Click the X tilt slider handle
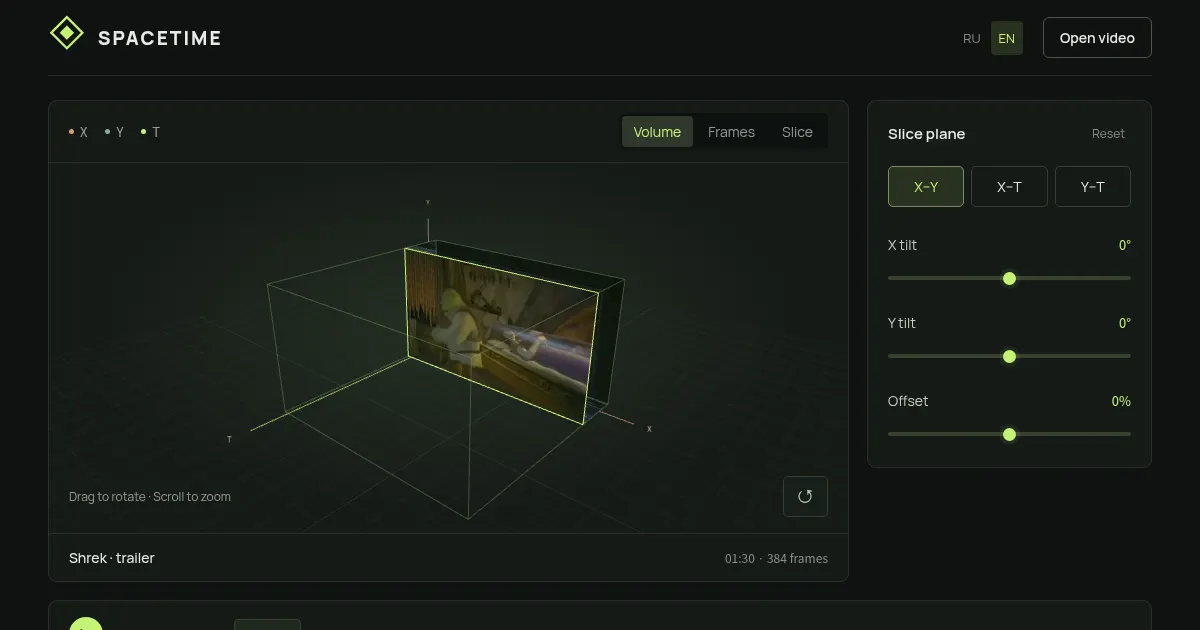 click(x=1009, y=278)
